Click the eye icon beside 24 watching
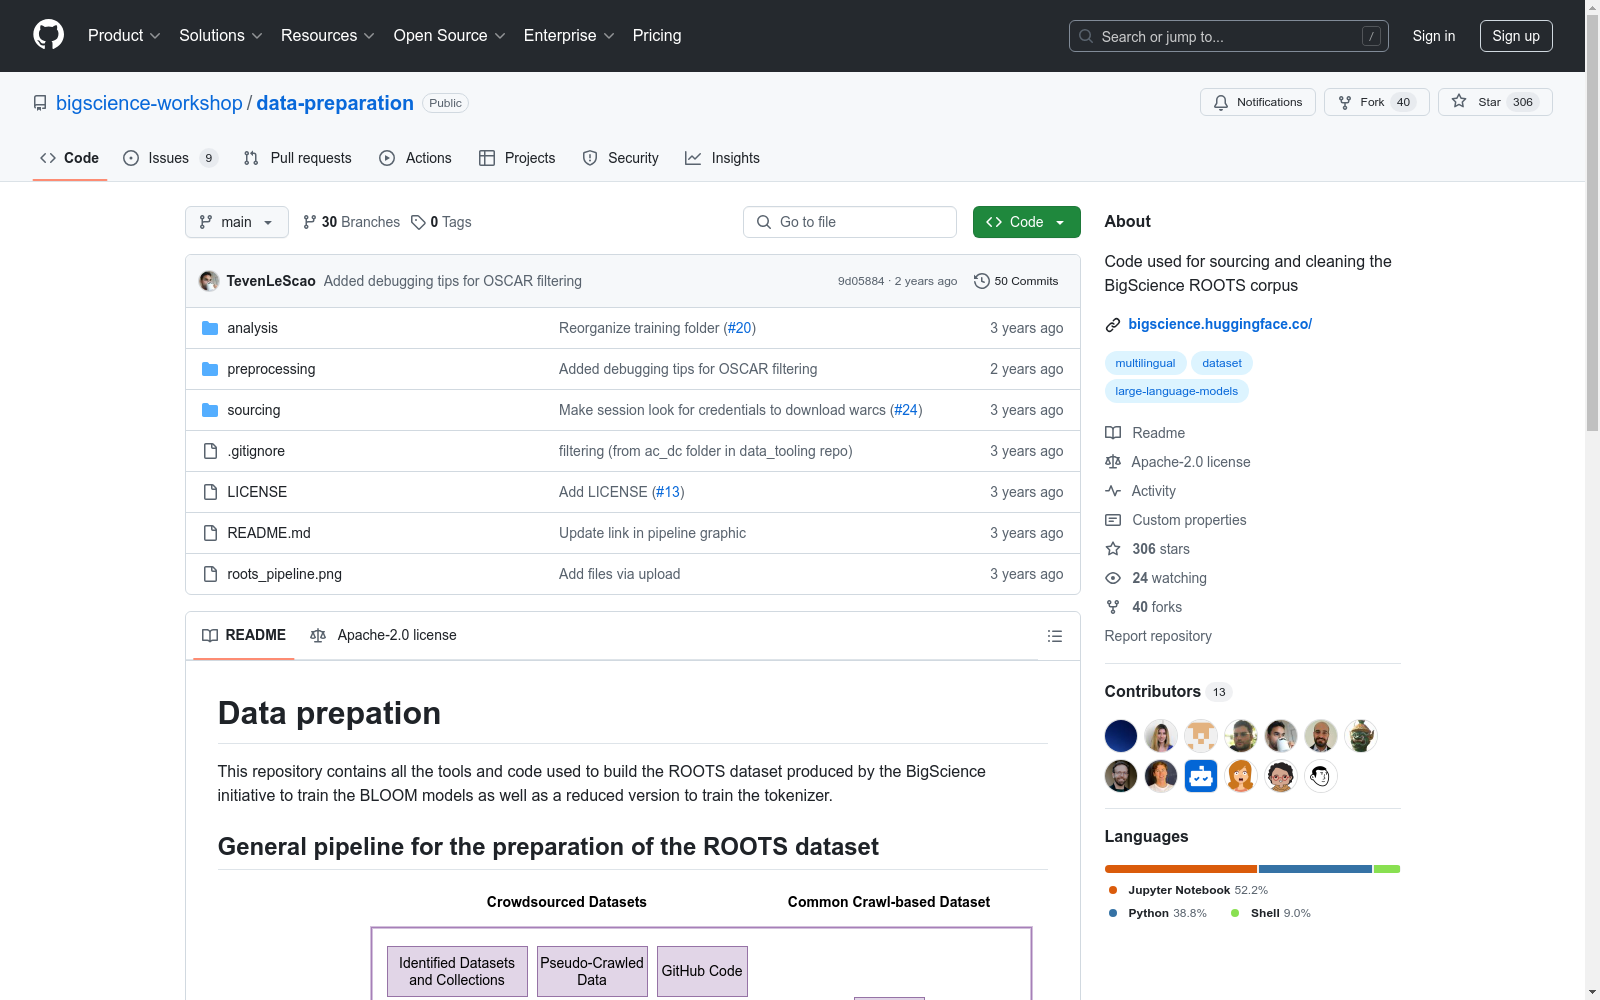The image size is (1600, 1000). pos(1113,578)
